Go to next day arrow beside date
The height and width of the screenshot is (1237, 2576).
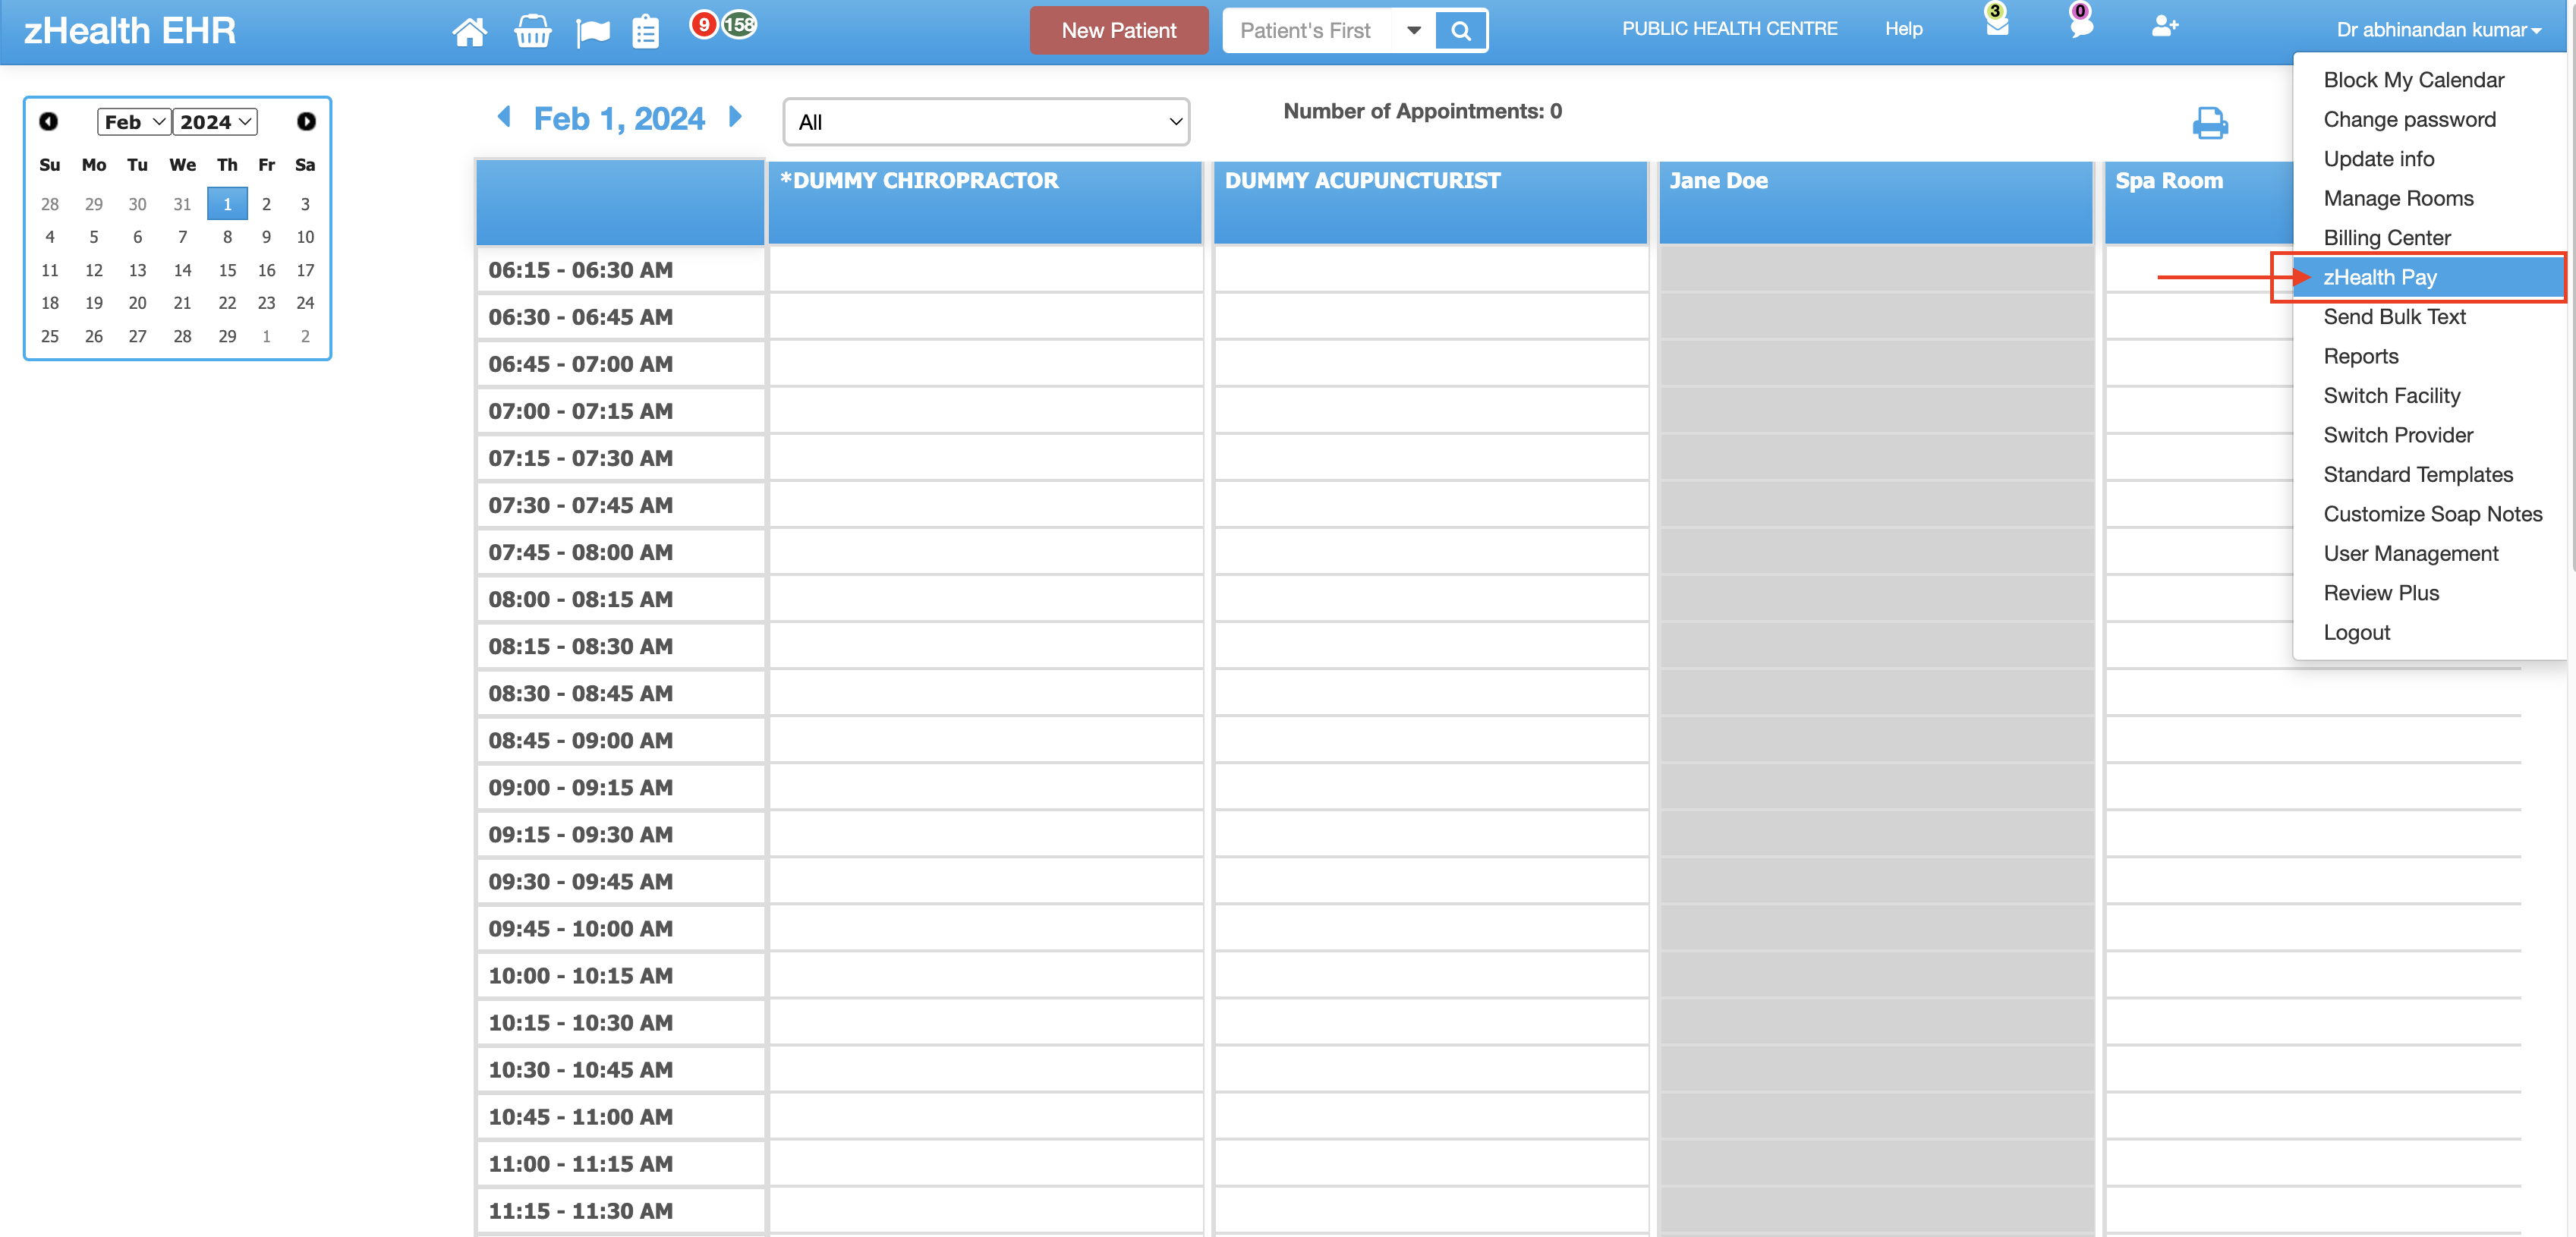pyautogui.click(x=735, y=117)
